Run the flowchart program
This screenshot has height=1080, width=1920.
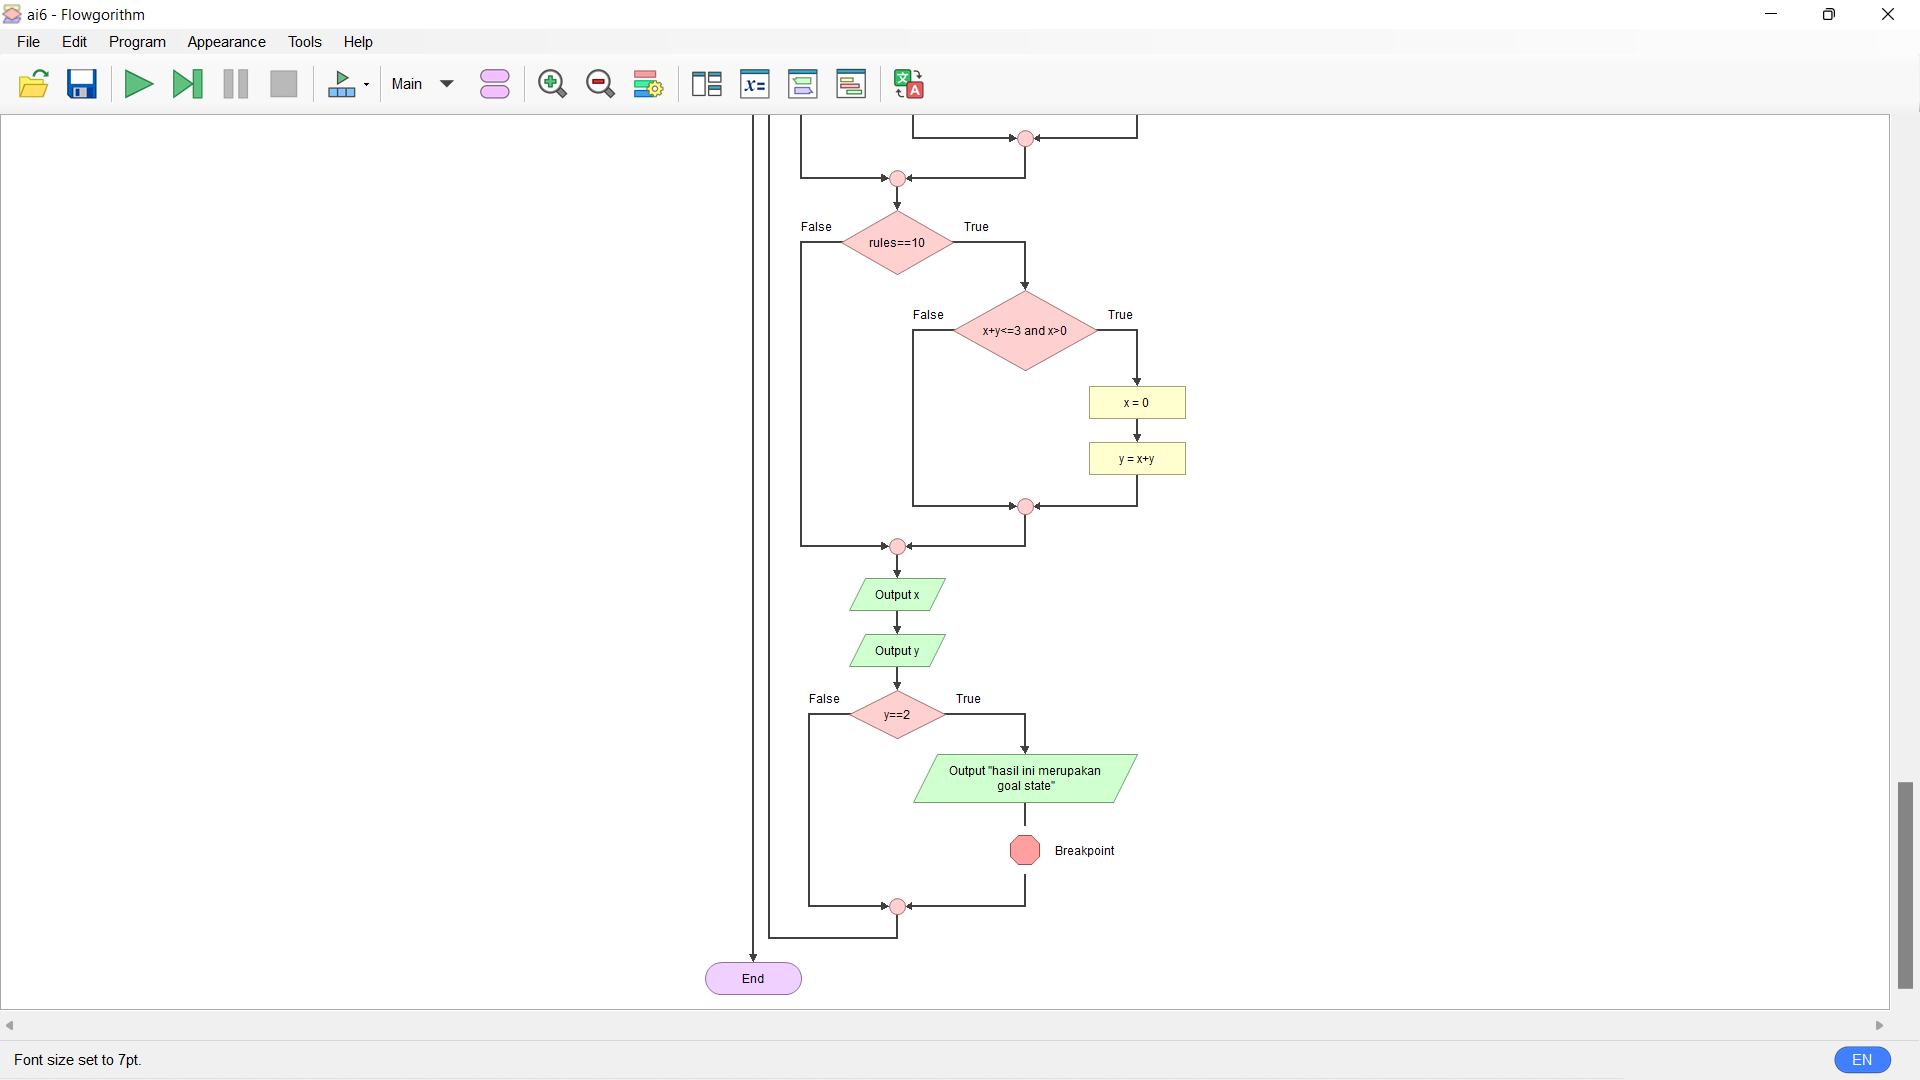point(139,84)
